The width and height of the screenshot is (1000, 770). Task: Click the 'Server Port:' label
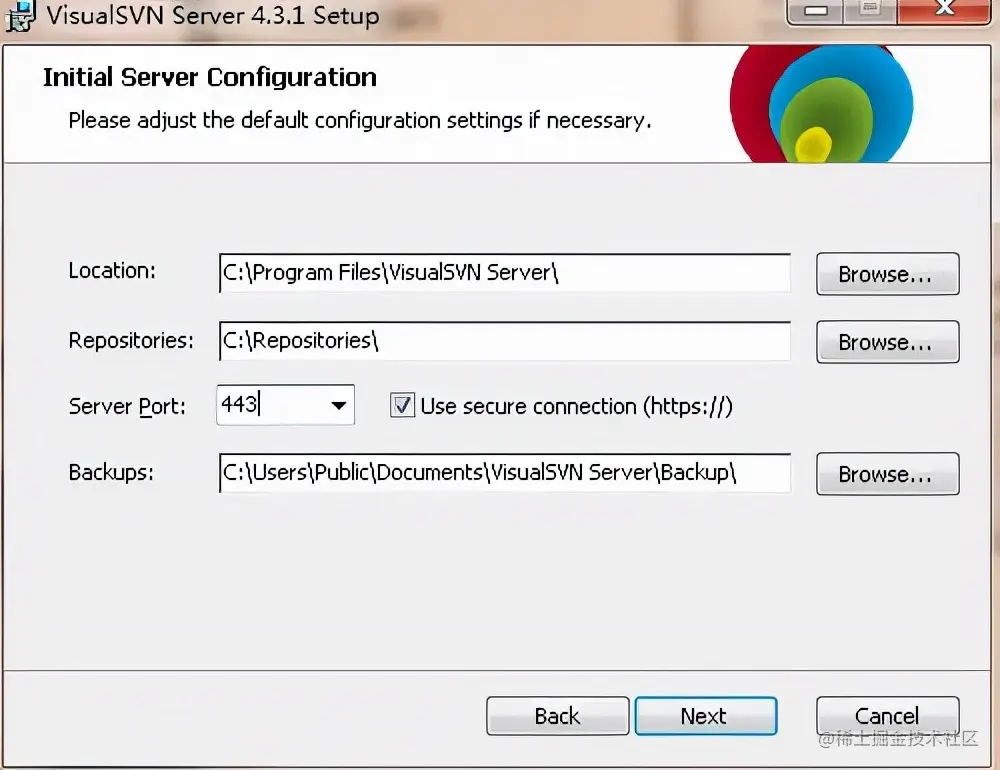tap(127, 406)
